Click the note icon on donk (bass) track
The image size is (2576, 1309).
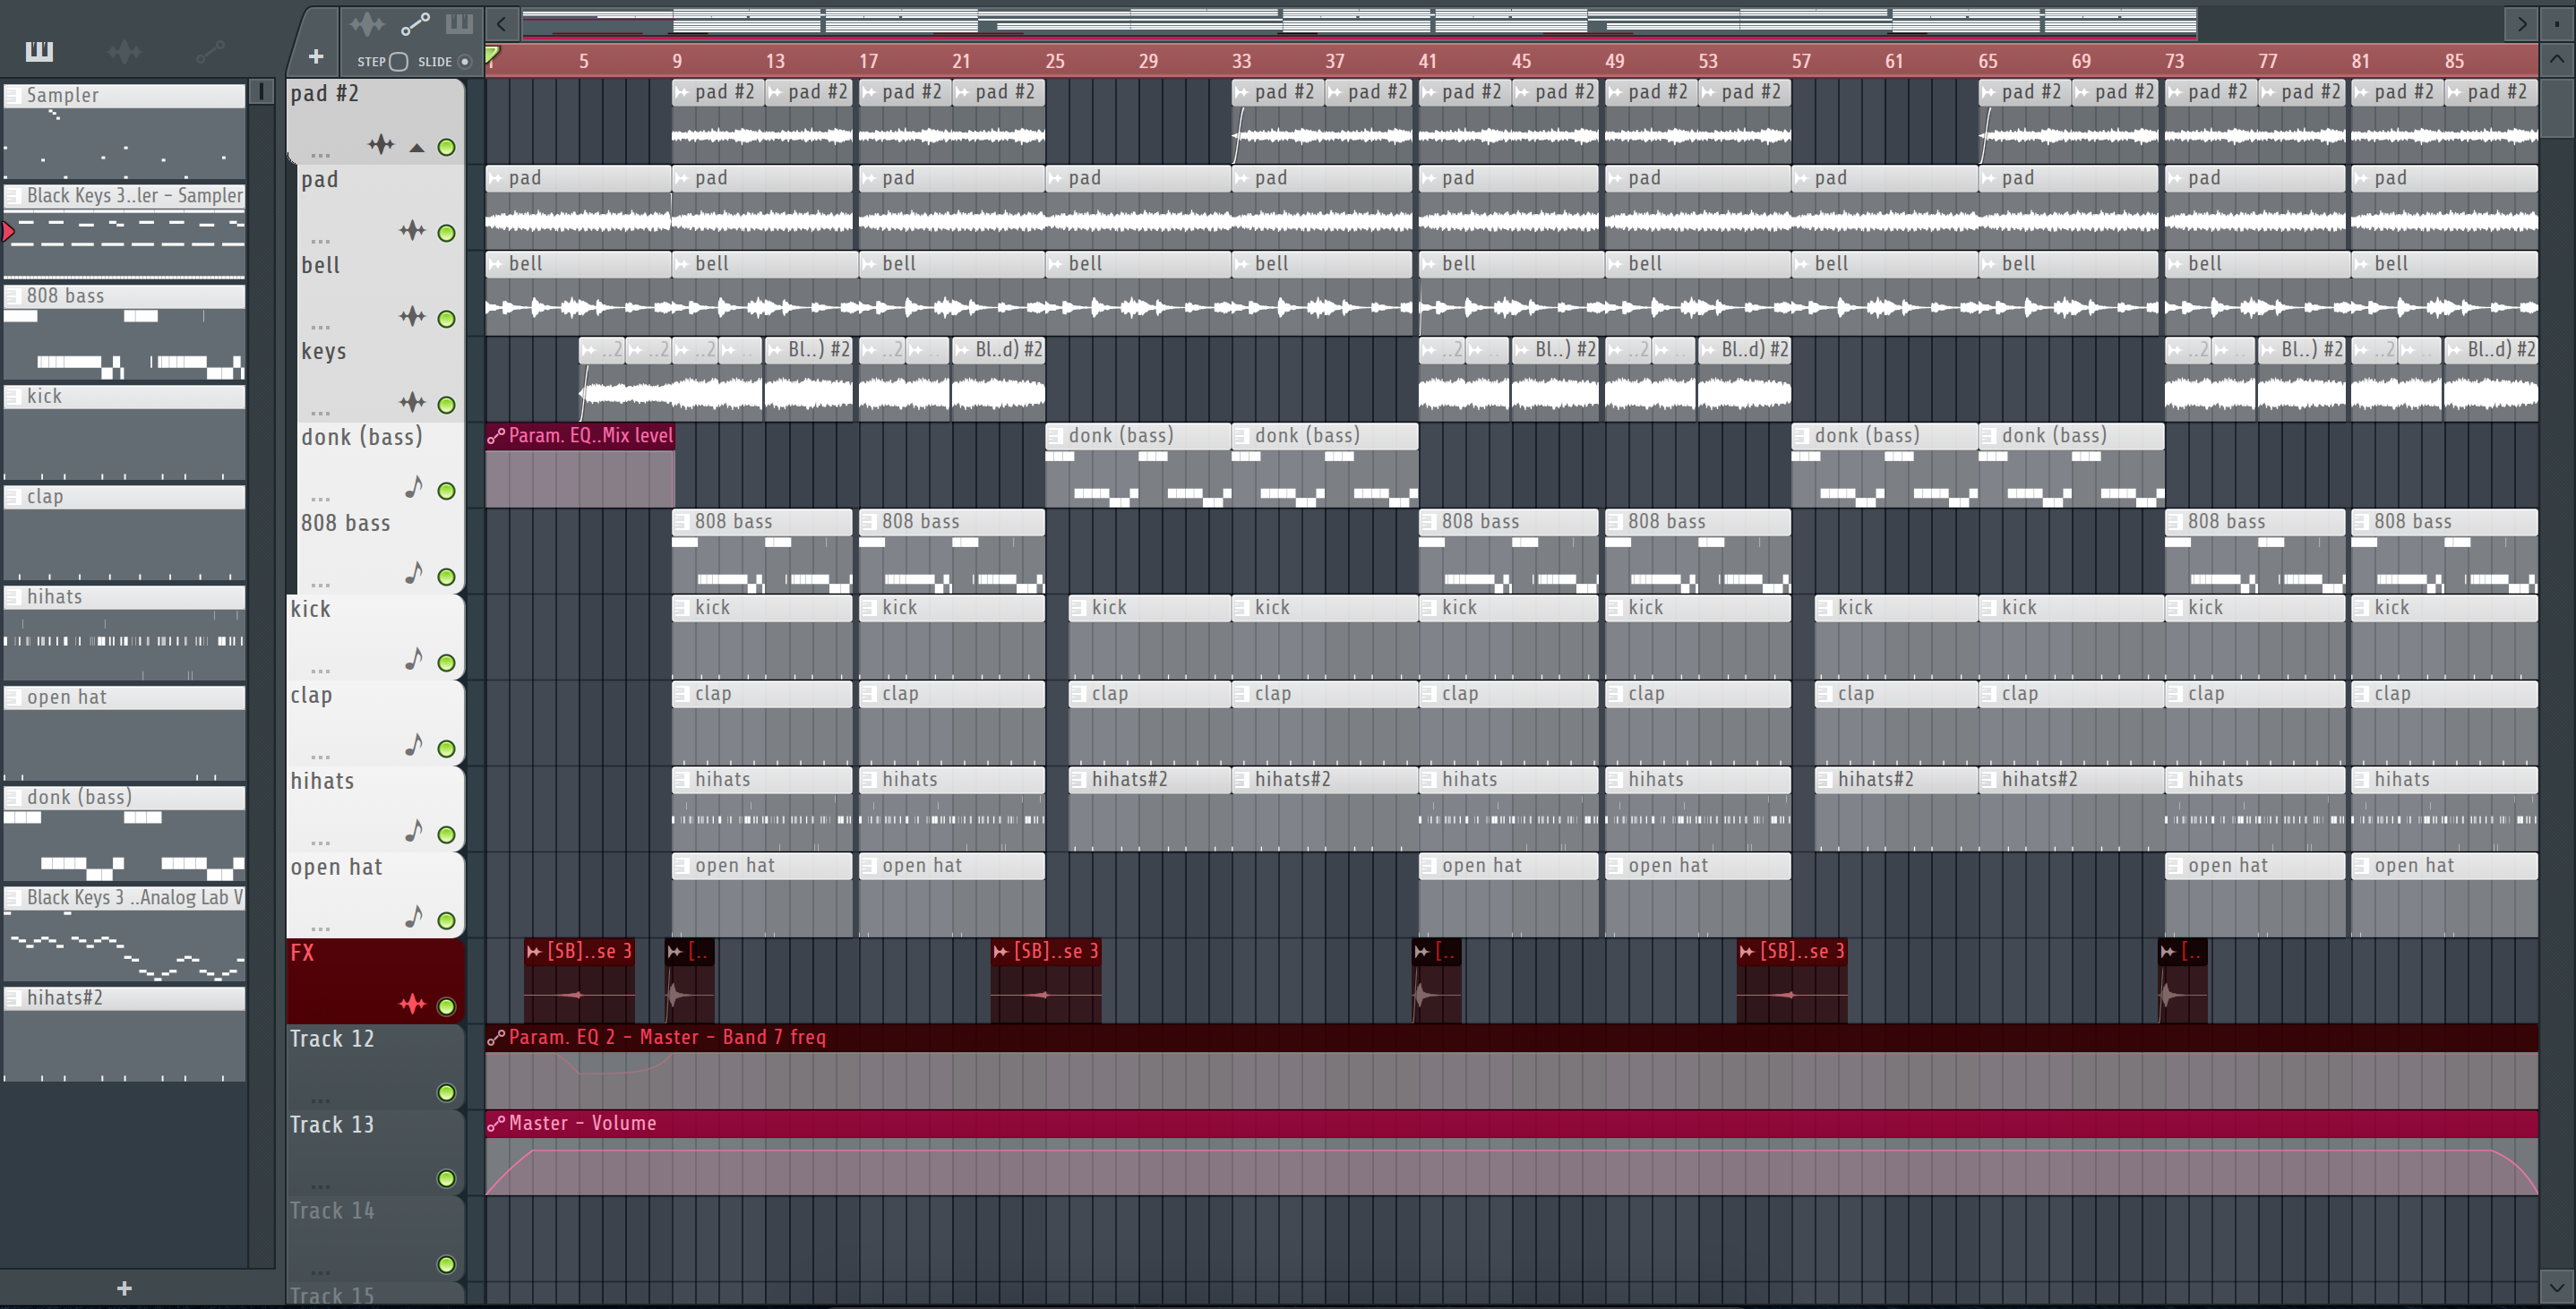[413, 488]
